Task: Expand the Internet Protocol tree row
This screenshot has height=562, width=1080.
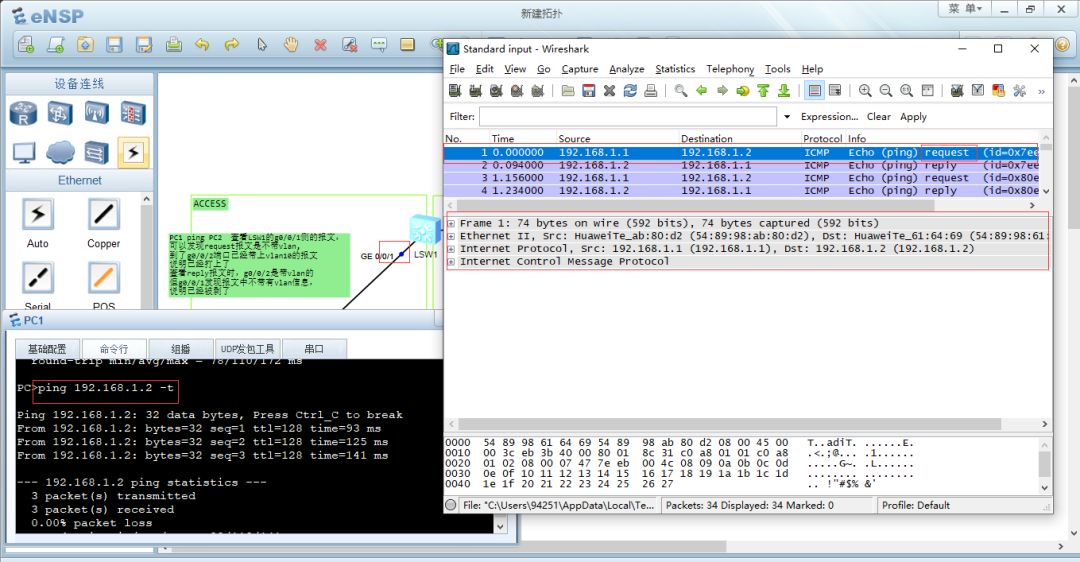Action: click(x=451, y=249)
